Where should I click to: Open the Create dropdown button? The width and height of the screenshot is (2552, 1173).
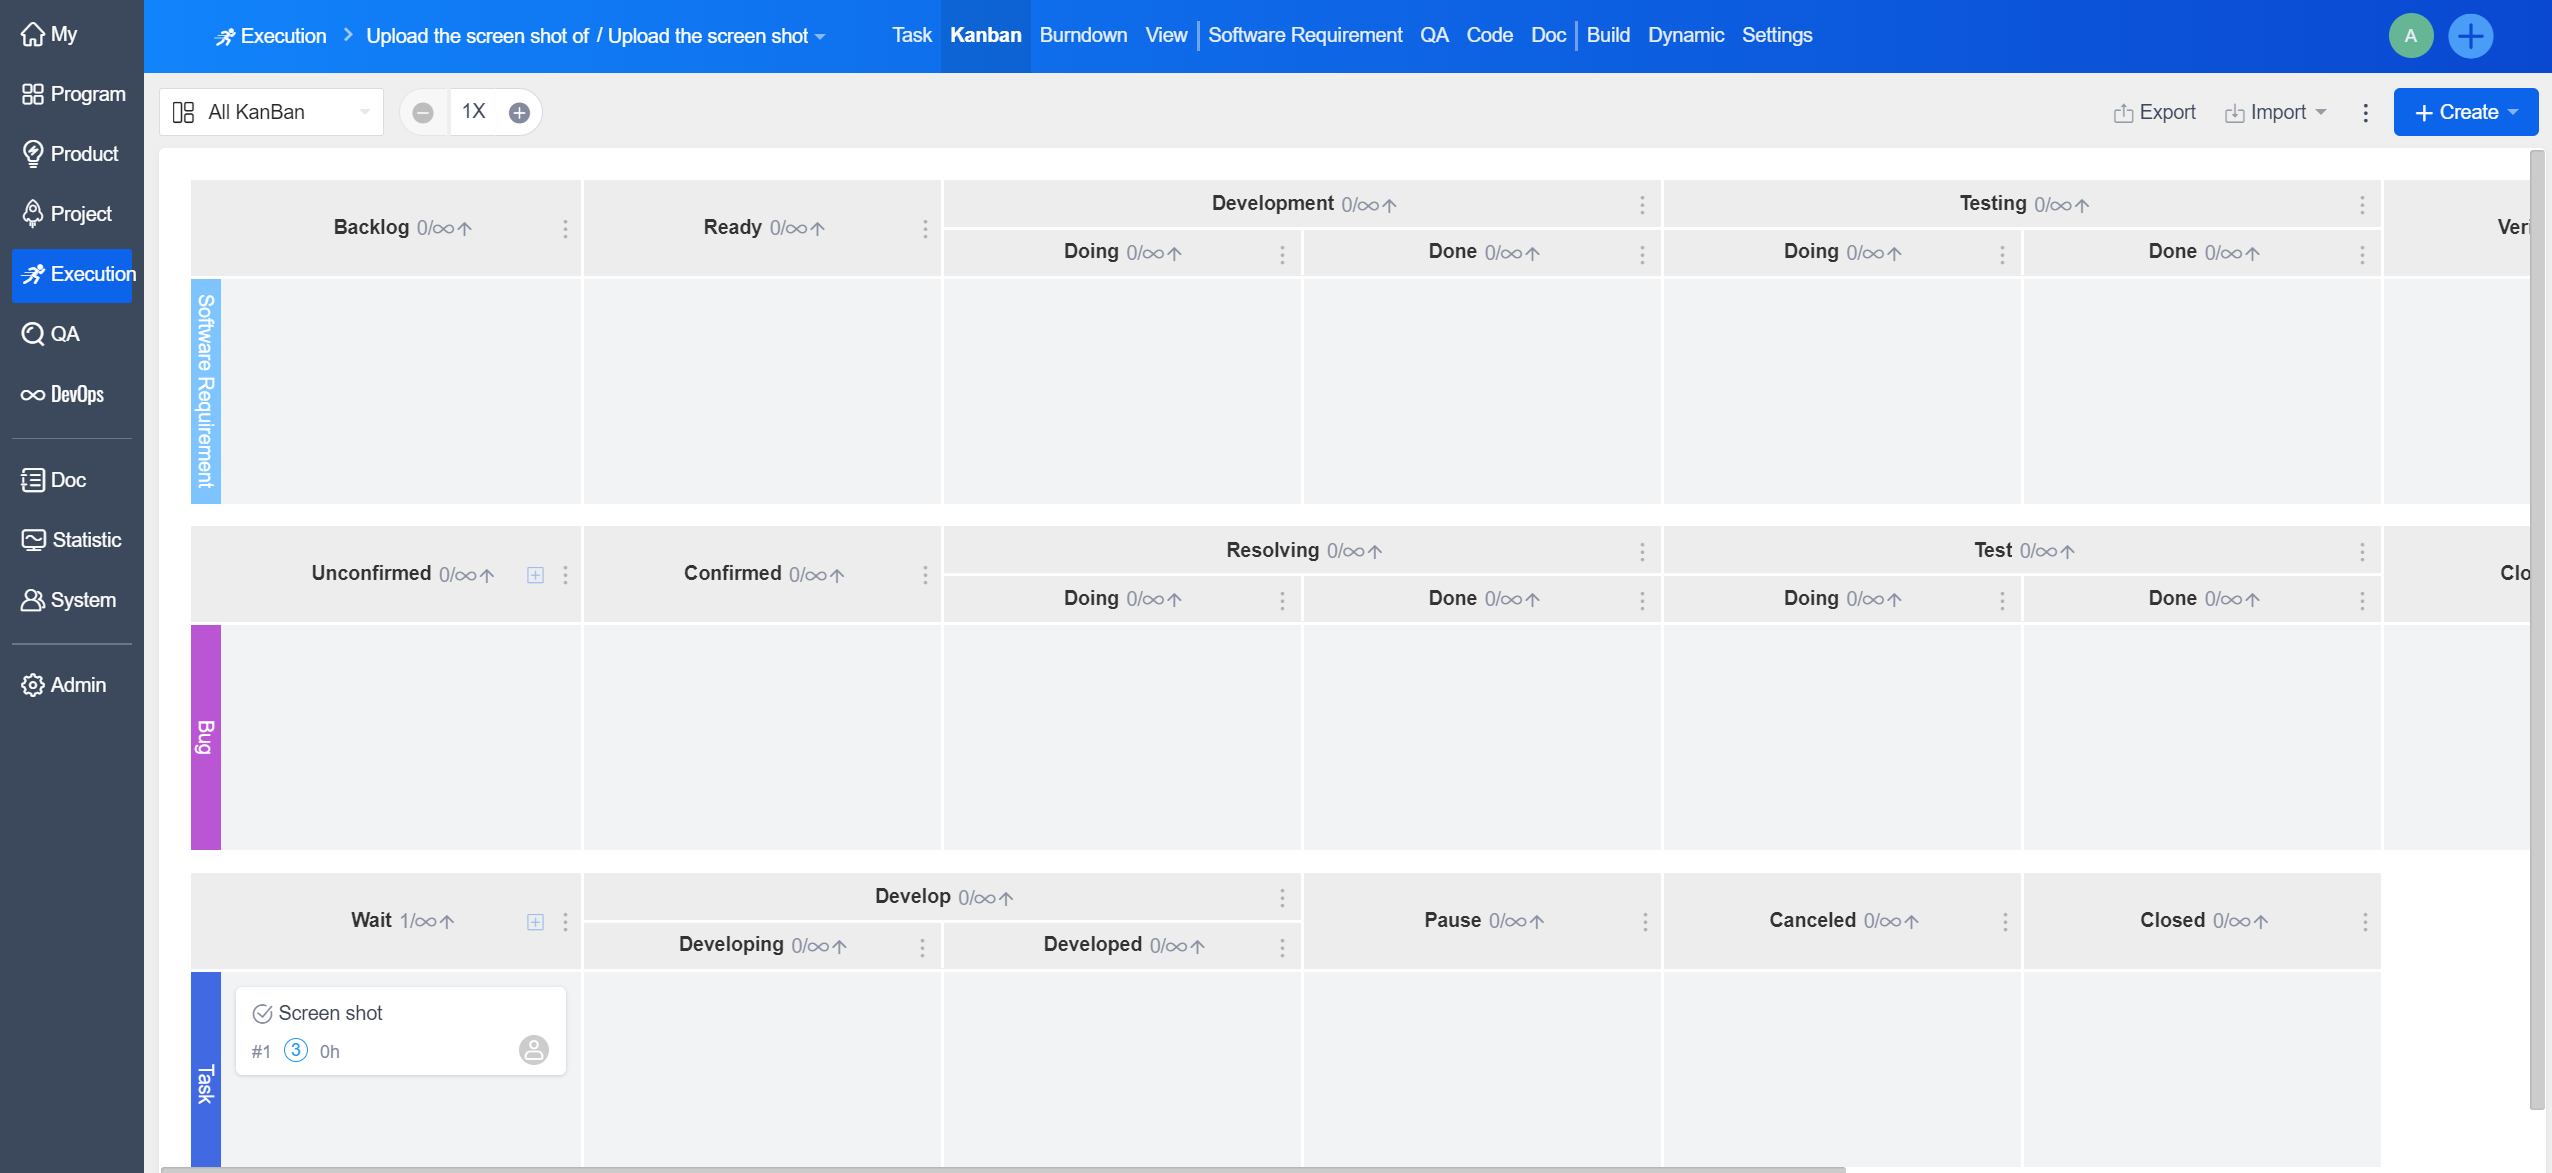[2465, 113]
